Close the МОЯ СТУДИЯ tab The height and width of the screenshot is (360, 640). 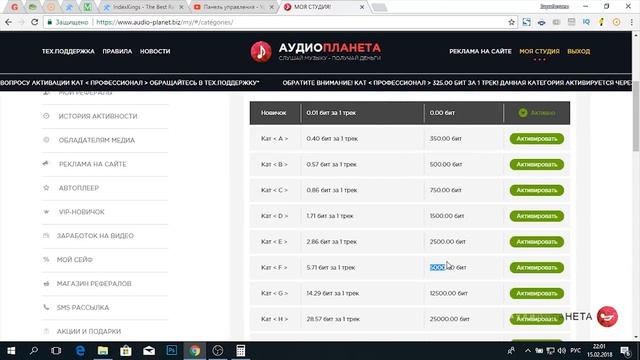tap(362, 7)
